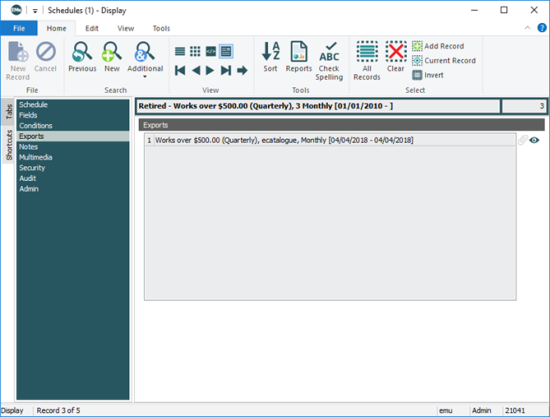This screenshot has height=417, width=550.
Task: Select the Details view icon
Action: [226, 52]
